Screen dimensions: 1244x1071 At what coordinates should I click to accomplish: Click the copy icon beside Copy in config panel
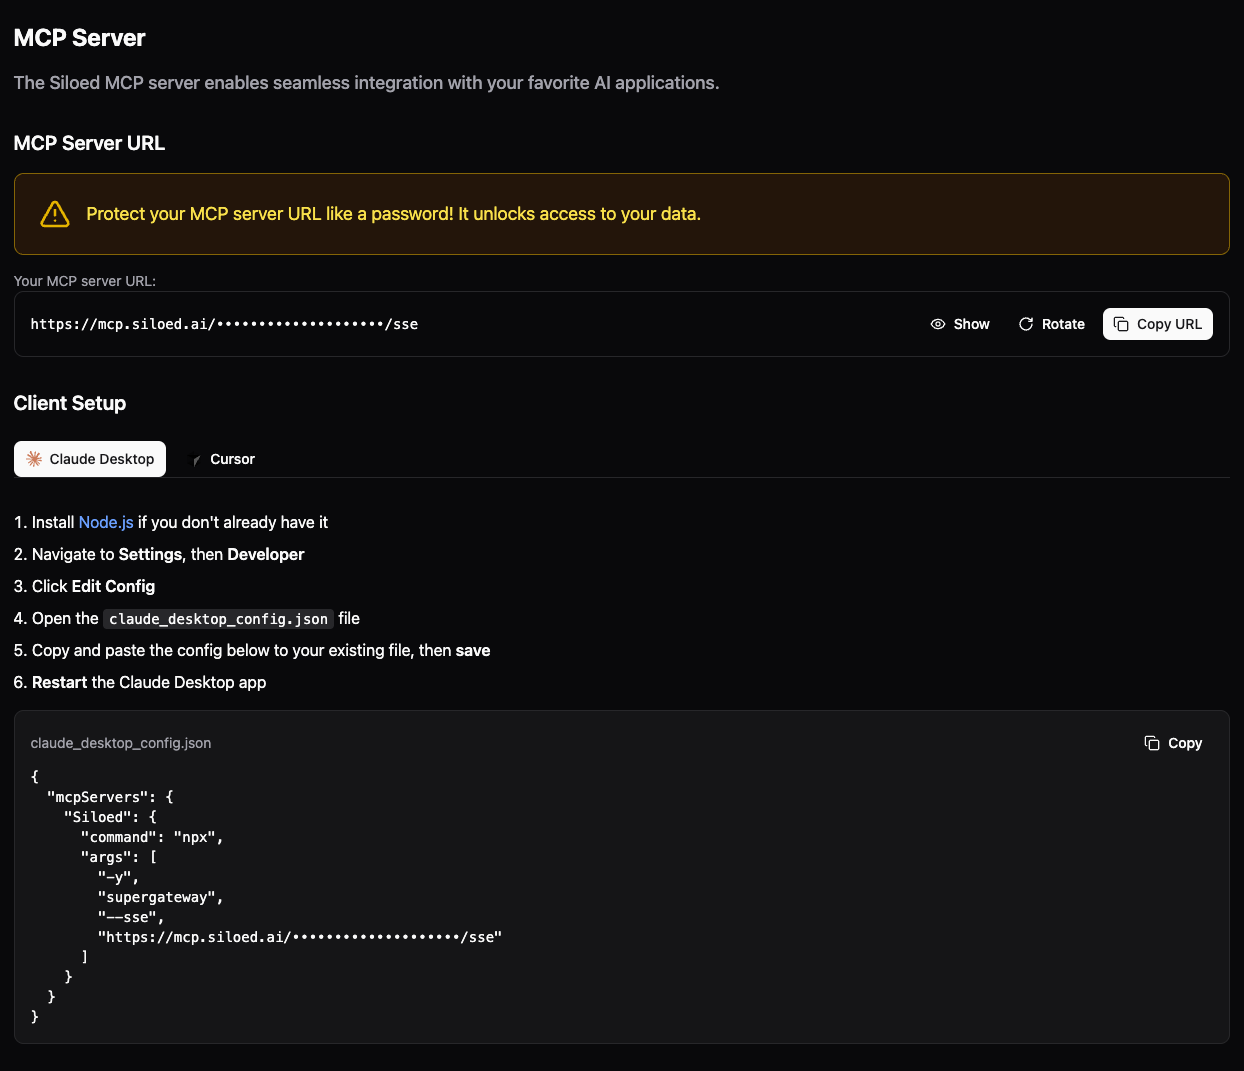1150,743
